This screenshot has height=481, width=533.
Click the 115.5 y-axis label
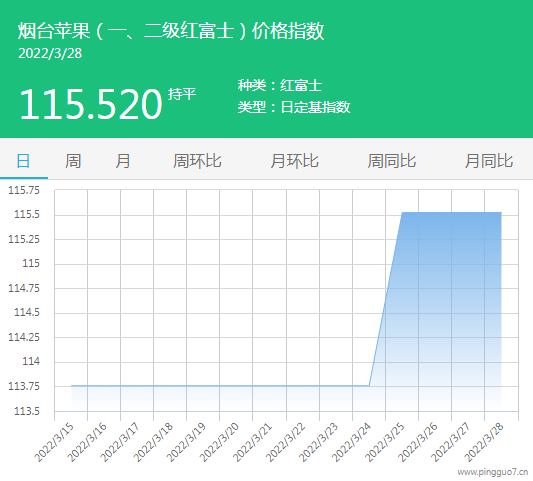click(27, 214)
